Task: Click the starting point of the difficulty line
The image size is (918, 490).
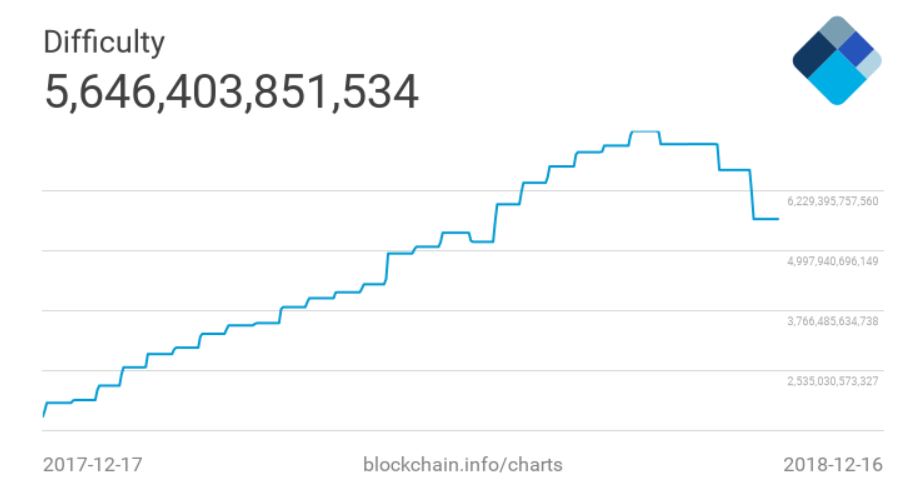Action: coord(43,414)
